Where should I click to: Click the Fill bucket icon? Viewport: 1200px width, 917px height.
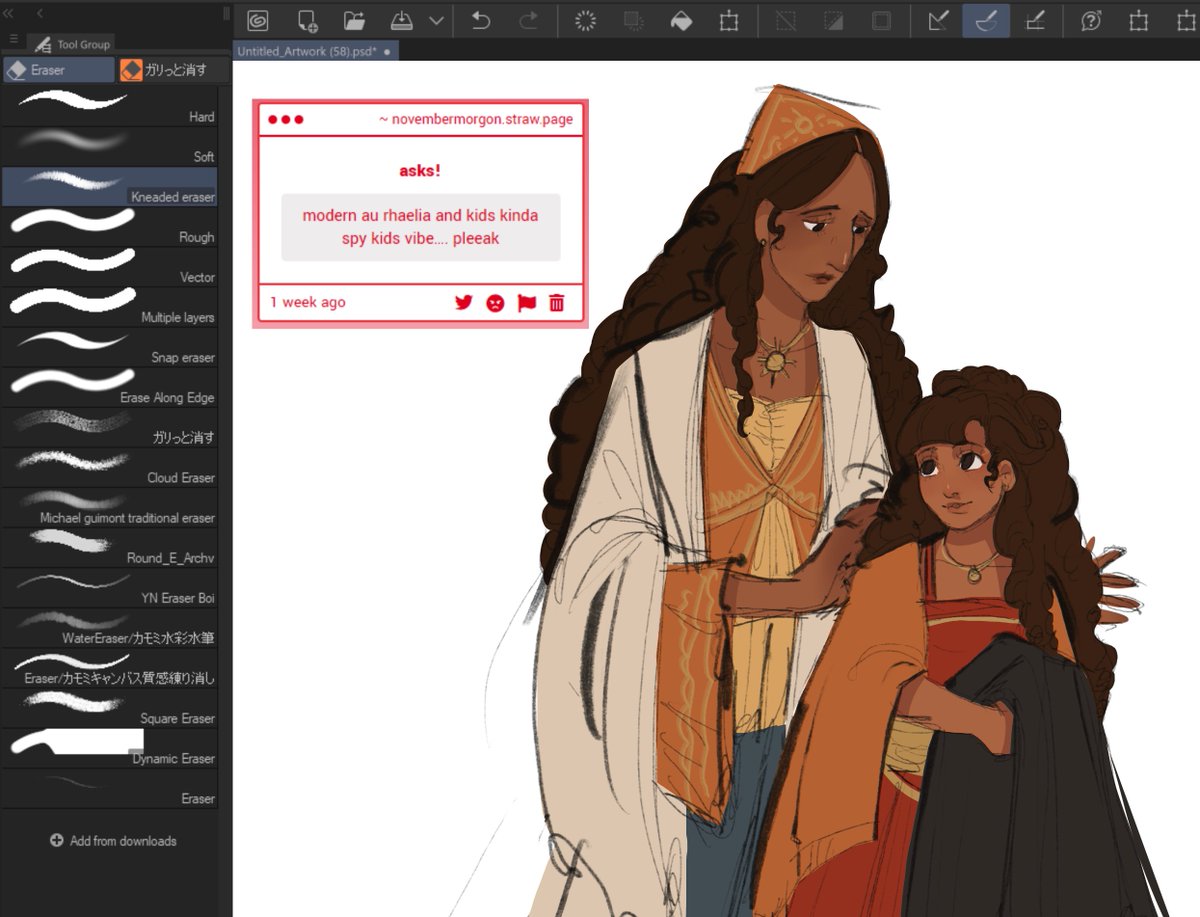[x=681, y=20]
